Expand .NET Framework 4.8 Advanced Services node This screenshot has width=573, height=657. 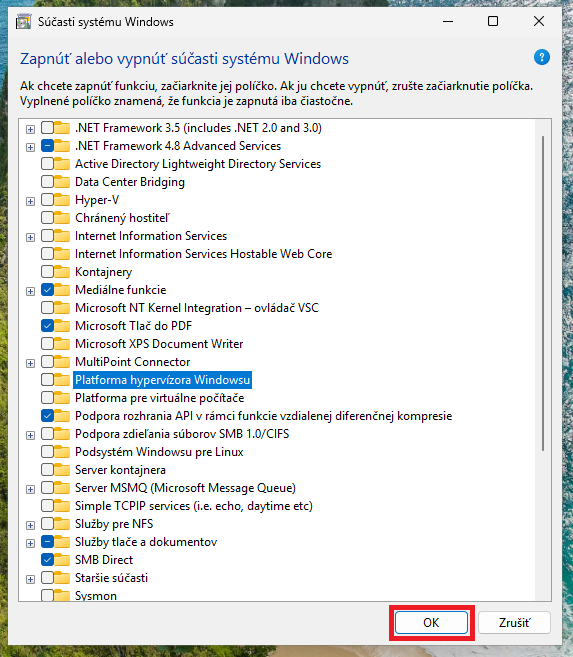coord(30,147)
